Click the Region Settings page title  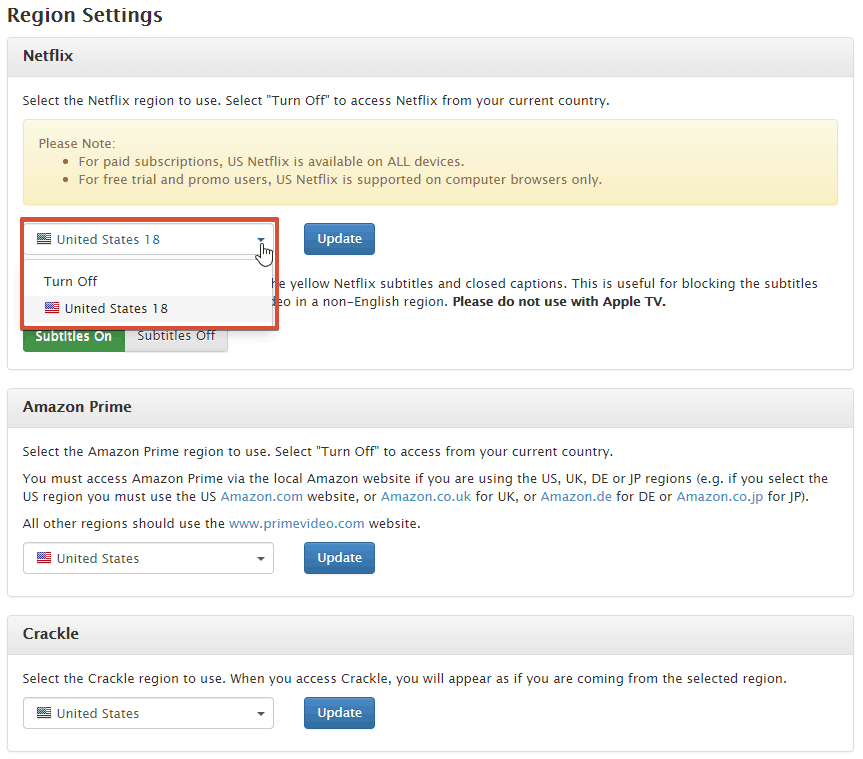click(x=85, y=15)
